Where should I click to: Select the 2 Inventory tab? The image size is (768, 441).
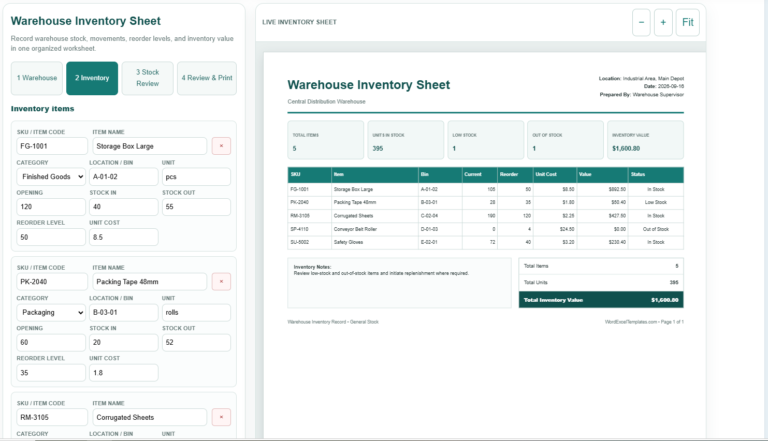tap(92, 78)
